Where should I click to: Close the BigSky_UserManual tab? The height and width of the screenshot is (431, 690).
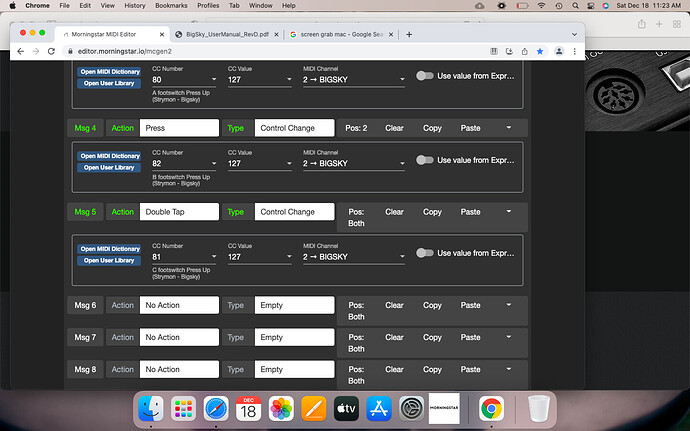click(276, 34)
